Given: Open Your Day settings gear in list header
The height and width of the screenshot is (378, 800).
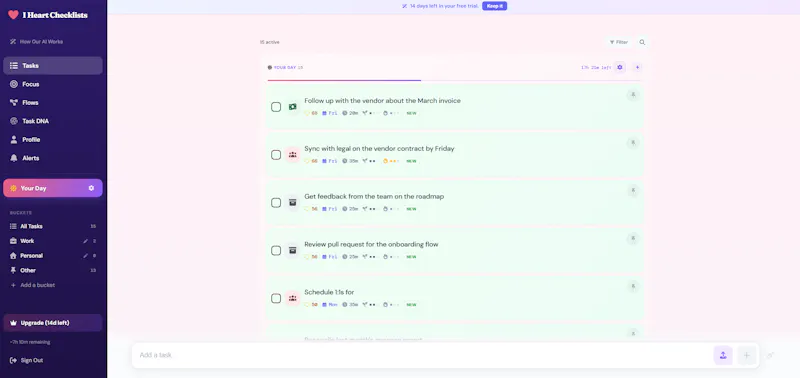Looking at the screenshot, I should coord(620,67).
